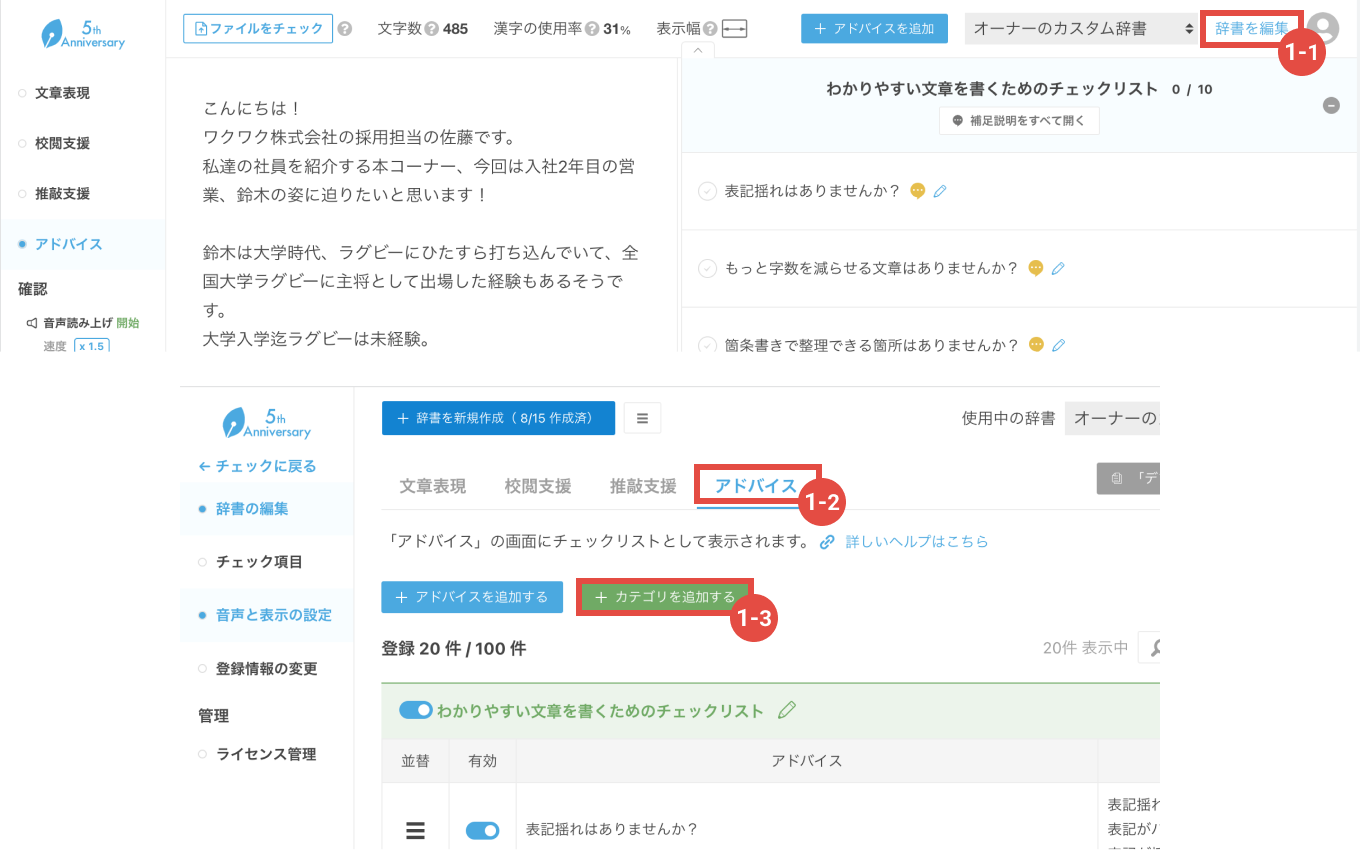1360x850 pixels.
Task: Click the 辞書を編集 link
Action: [x=1252, y=29]
